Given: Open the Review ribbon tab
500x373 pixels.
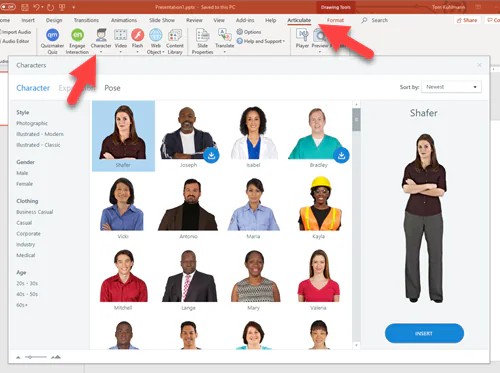Looking at the screenshot, I should click(194, 20).
